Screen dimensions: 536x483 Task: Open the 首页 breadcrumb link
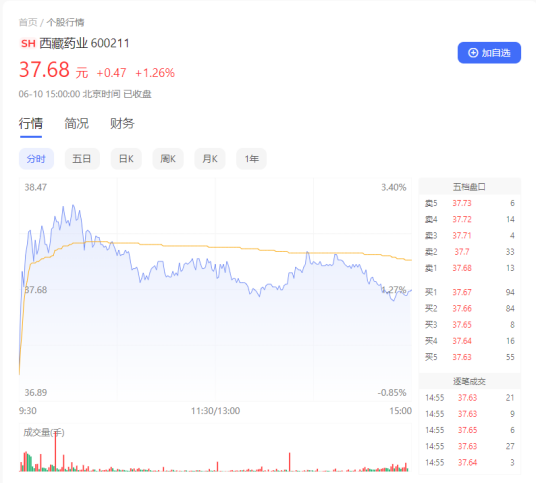[x=28, y=23]
